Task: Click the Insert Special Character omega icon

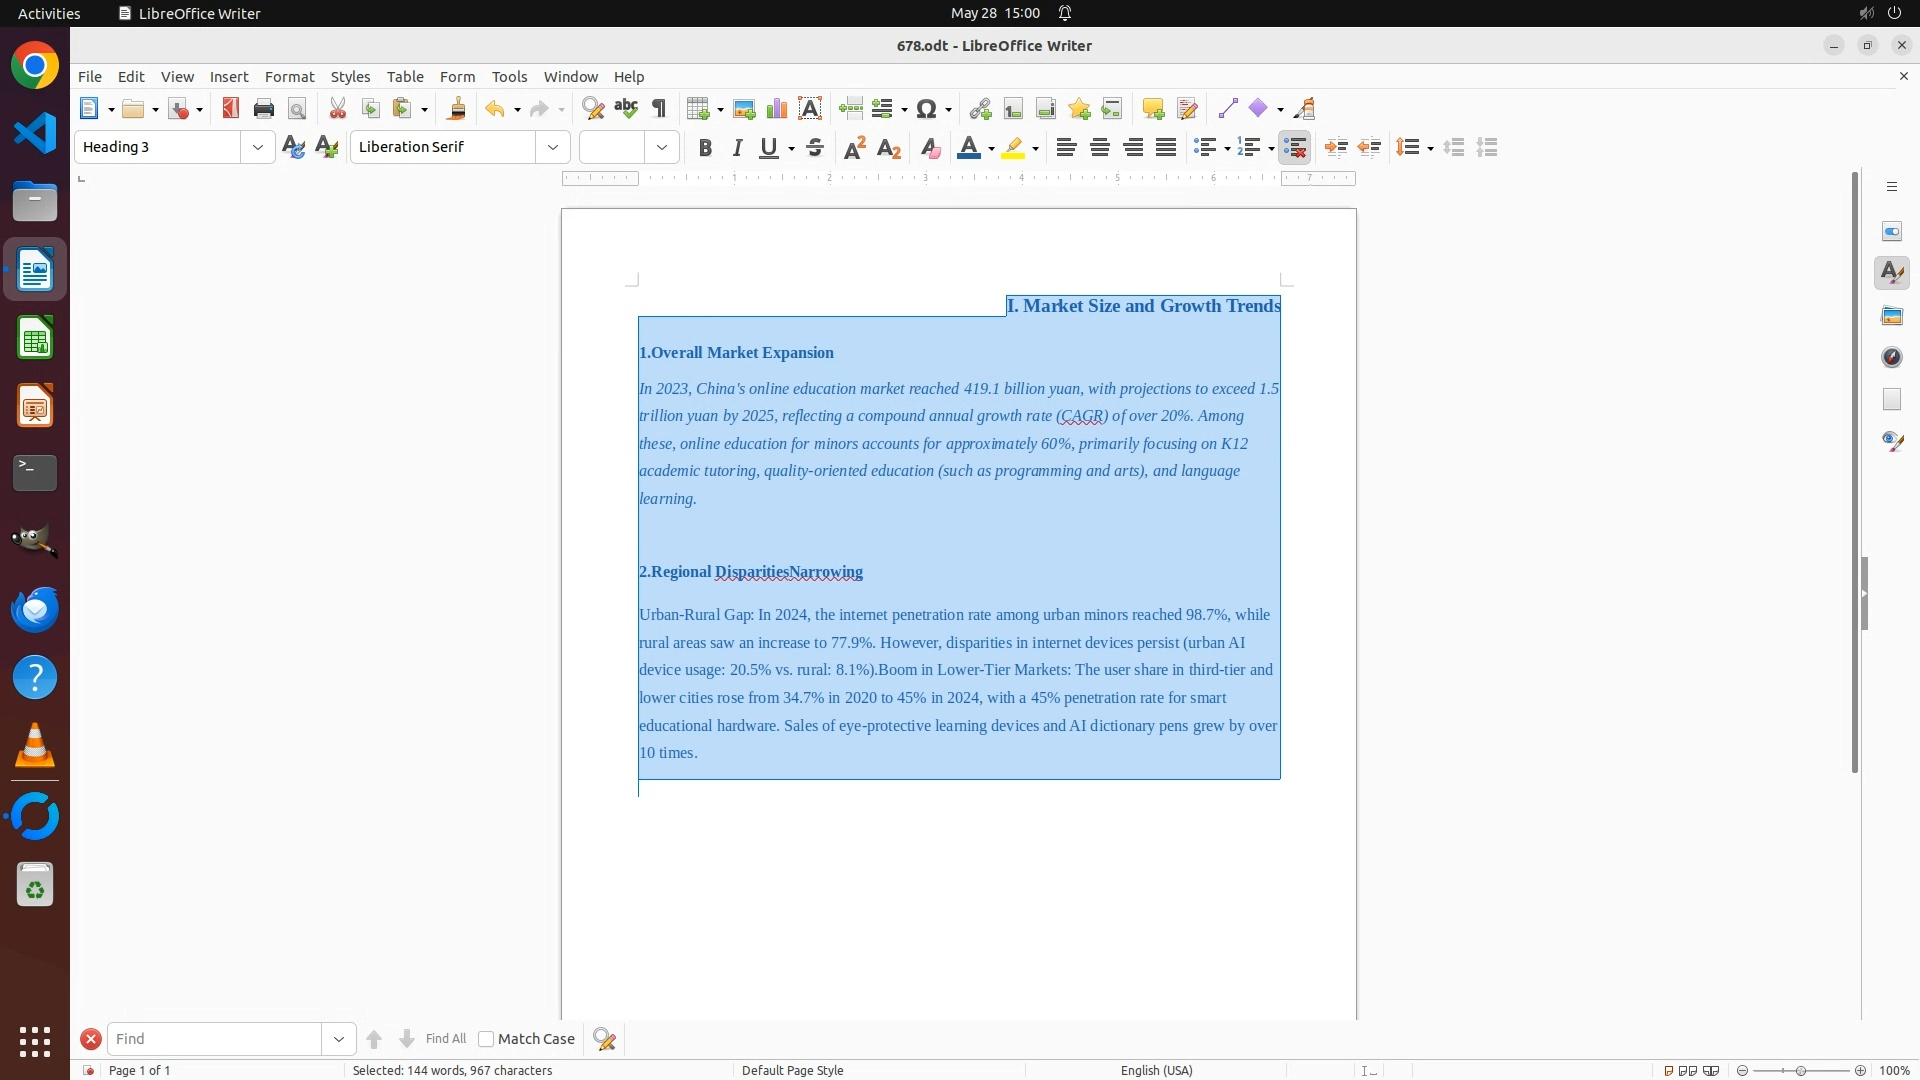Action: [927, 109]
